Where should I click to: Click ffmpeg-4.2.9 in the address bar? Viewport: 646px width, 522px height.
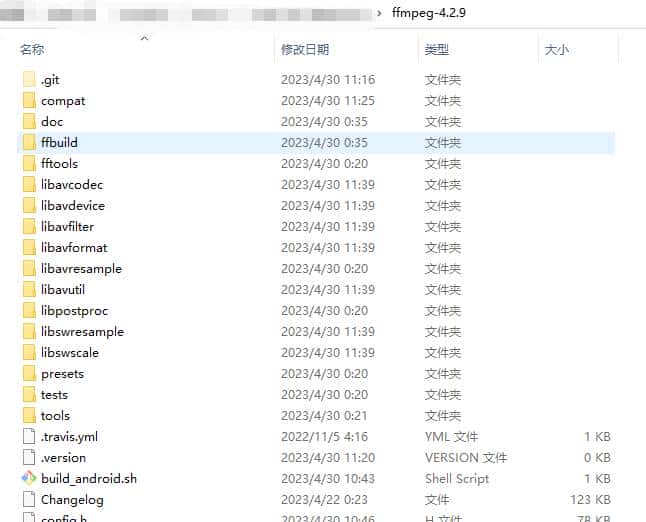[x=429, y=13]
